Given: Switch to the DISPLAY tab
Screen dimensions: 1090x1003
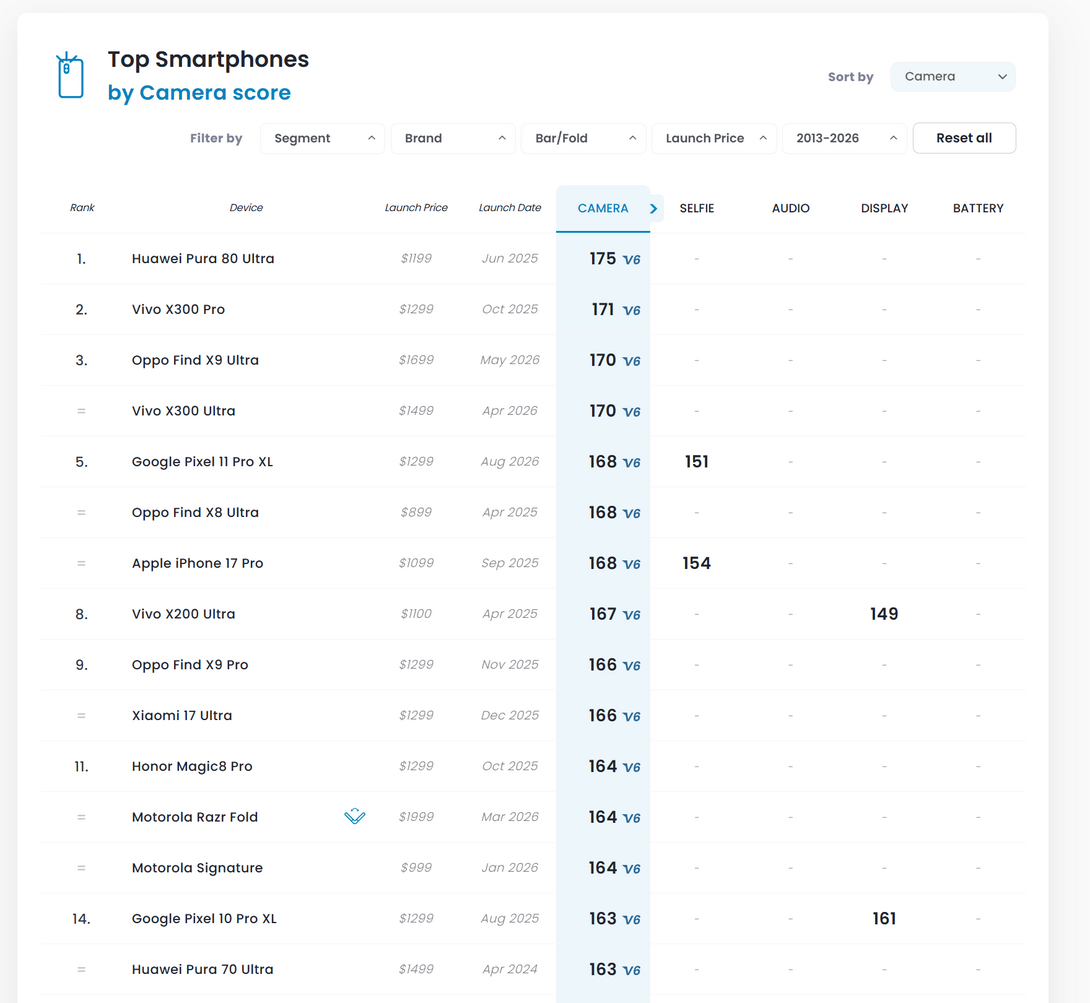Looking at the screenshot, I should [x=884, y=209].
